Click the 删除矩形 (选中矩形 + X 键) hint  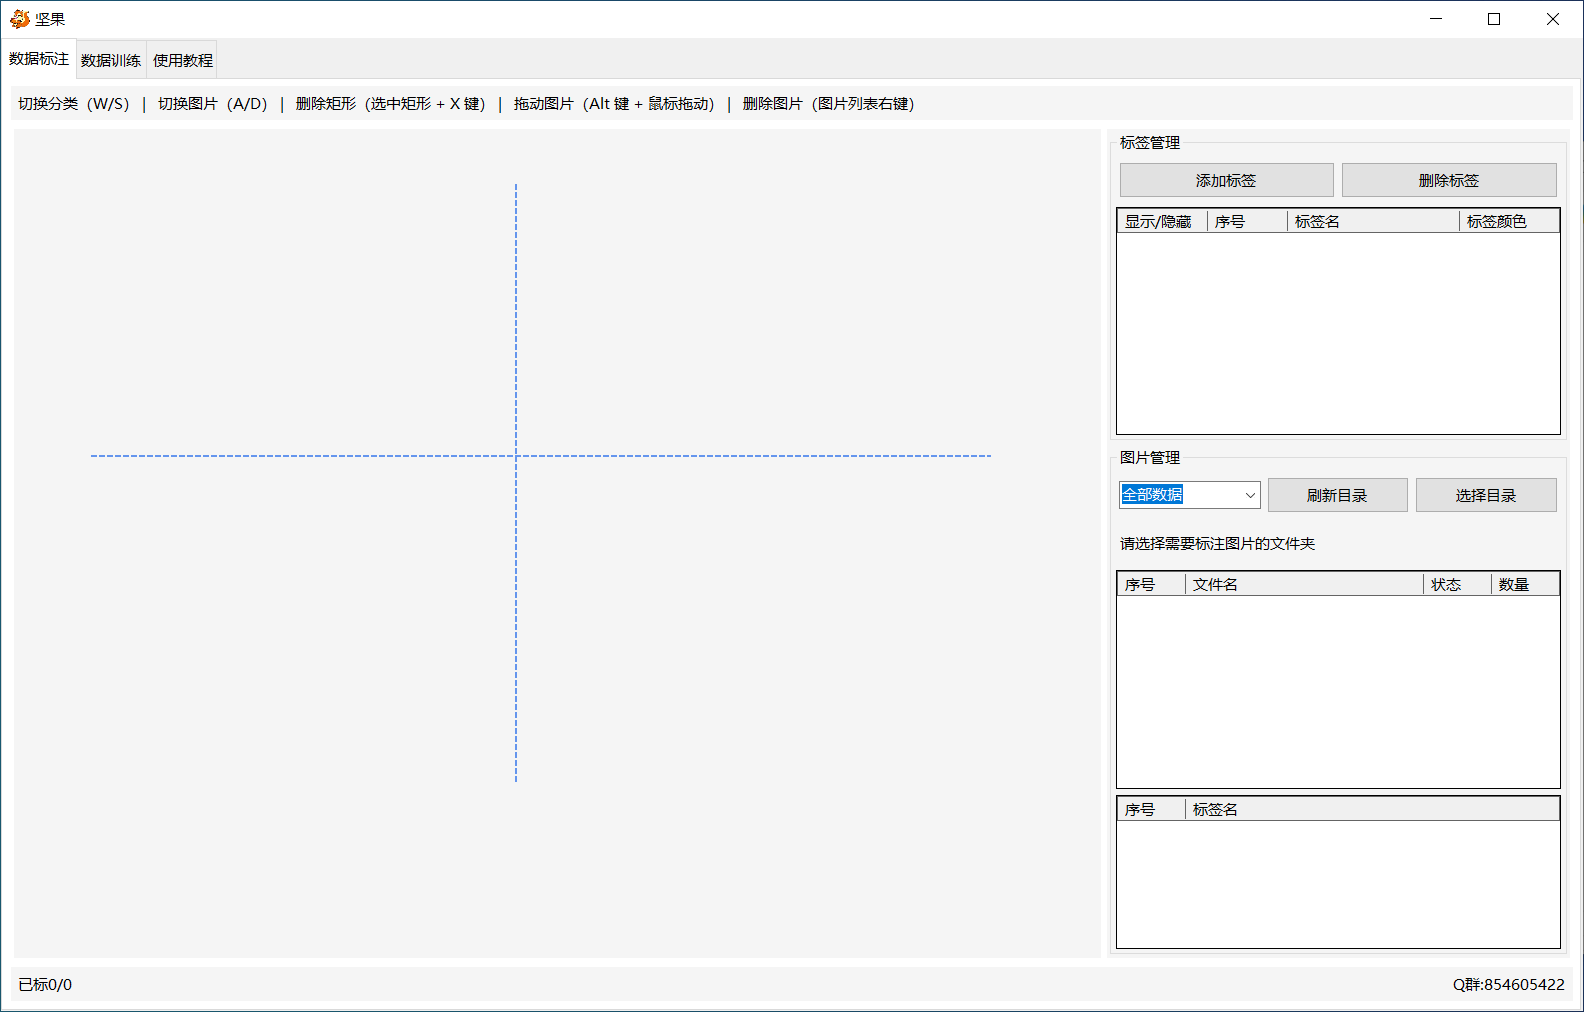(391, 103)
